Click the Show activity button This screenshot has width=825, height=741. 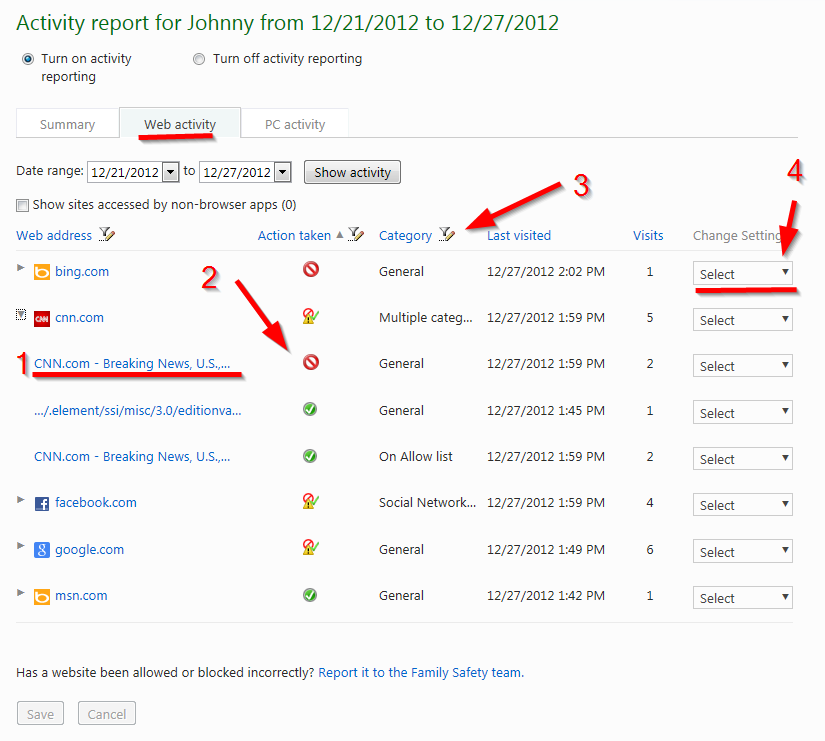coord(352,172)
